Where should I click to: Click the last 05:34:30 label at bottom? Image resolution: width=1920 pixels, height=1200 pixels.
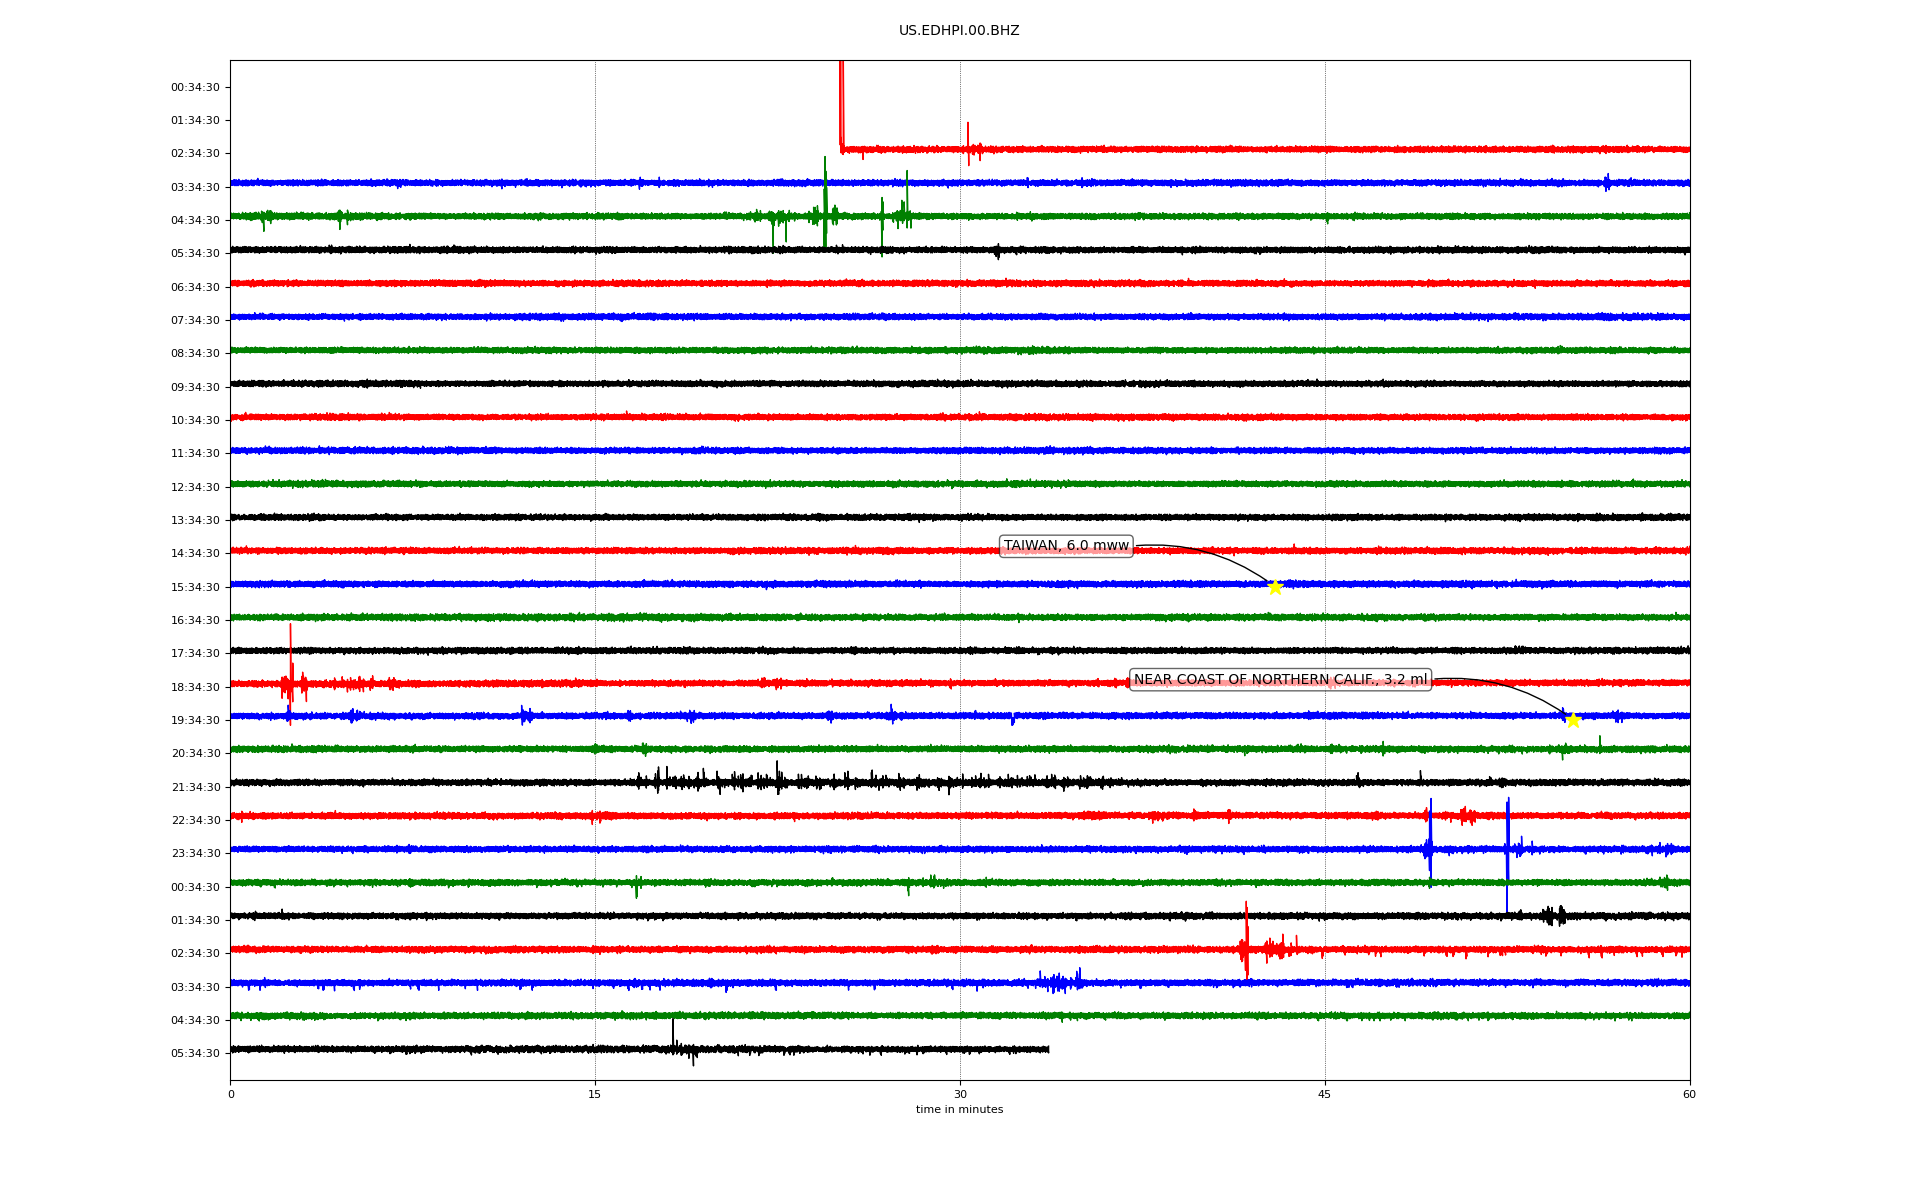click(x=195, y=1053)
